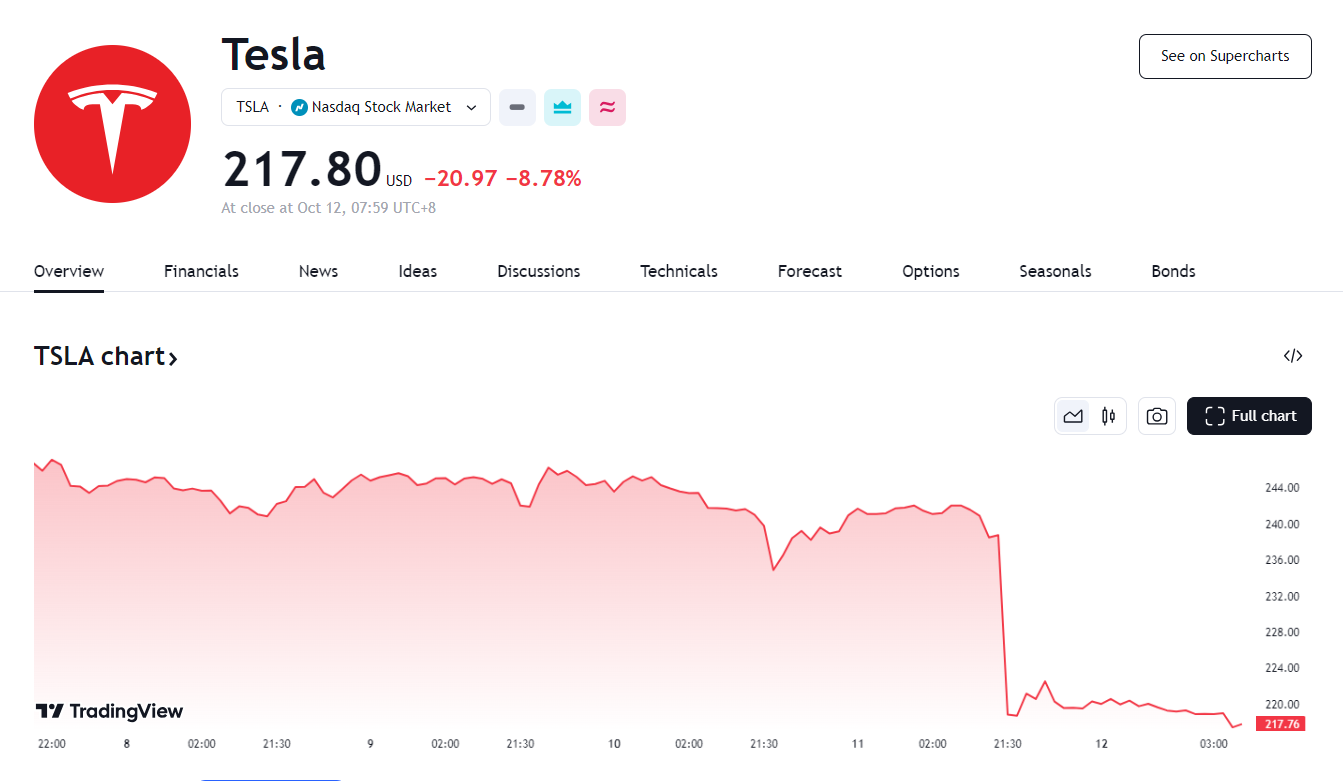1343x781 pixels.
Task: Click the Tesla logo image
Action: (x=112, y=124)
